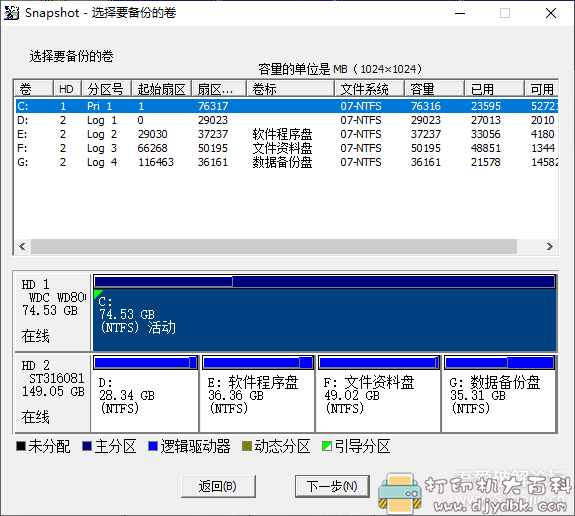Click the 分区号 column header

click(x=106, y=89)
